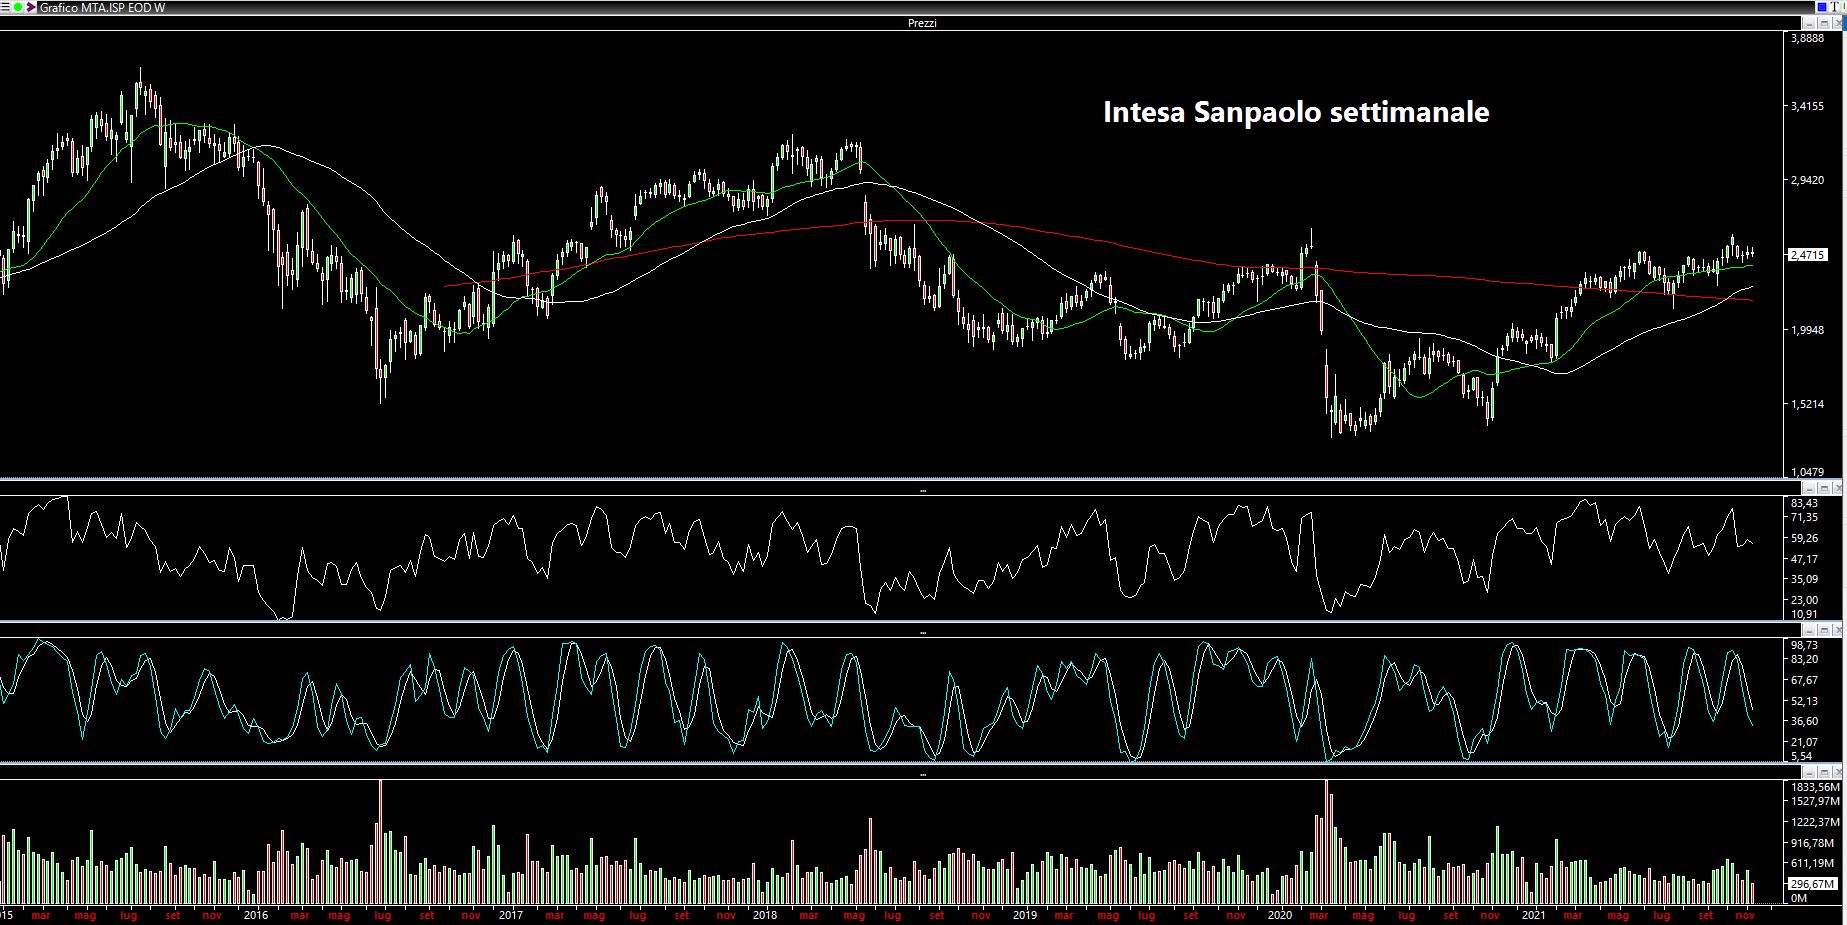Minimize the RSI indicator panel
The width and height of the screenshot is (1847, 925).
(x=1809, y=488)
